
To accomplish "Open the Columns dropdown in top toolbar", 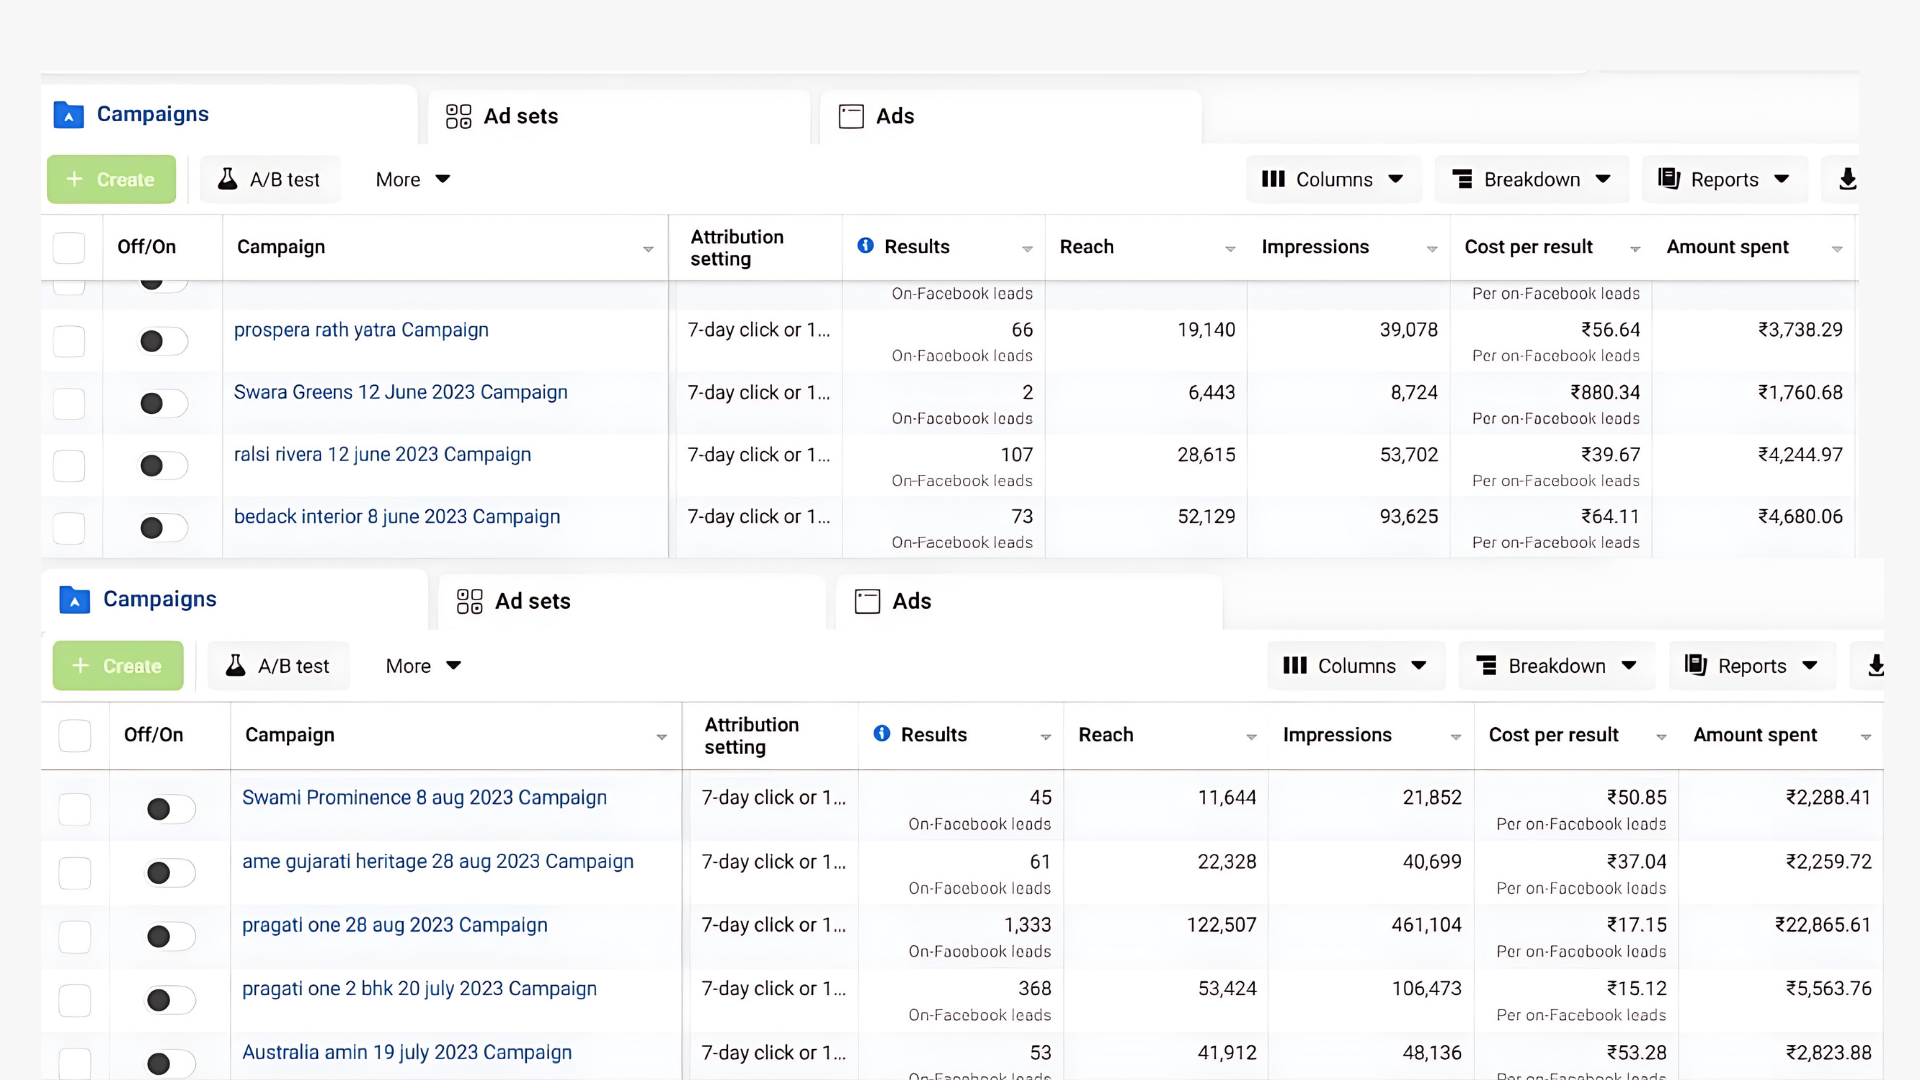I will point(1333,179).
